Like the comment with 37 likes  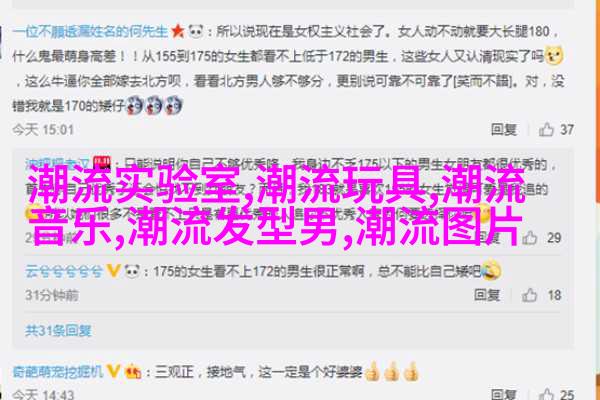tap(546, 130)
